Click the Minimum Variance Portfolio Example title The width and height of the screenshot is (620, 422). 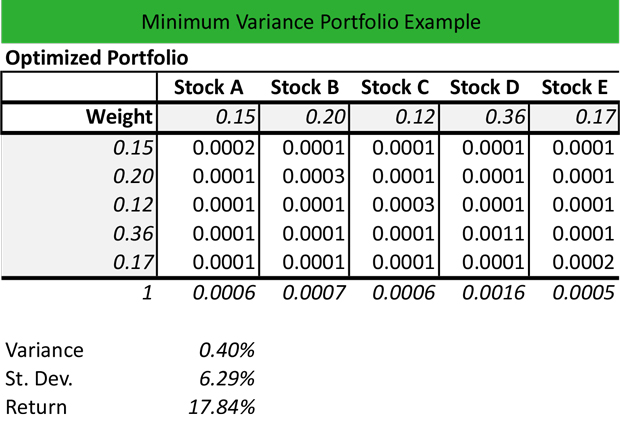click(x=310, y=21)
